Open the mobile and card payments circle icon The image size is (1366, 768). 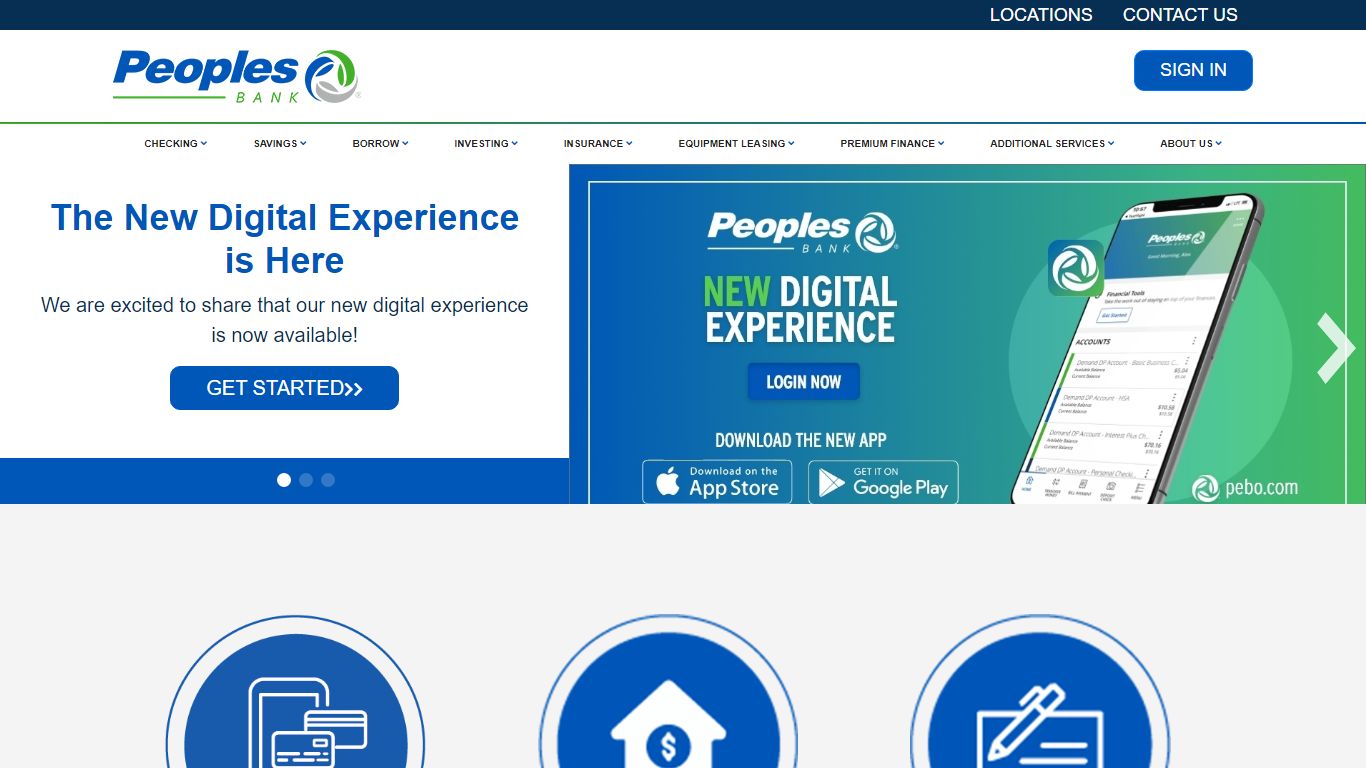295,692
